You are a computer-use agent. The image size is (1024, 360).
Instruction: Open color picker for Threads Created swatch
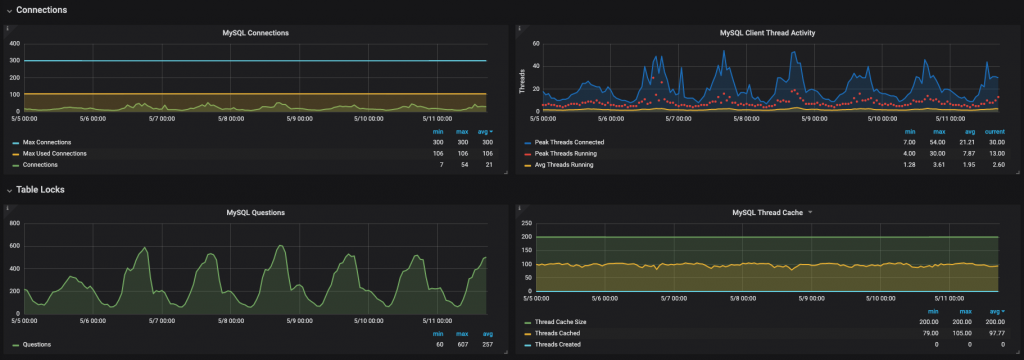pyautogui.click(x=528, y=345)
